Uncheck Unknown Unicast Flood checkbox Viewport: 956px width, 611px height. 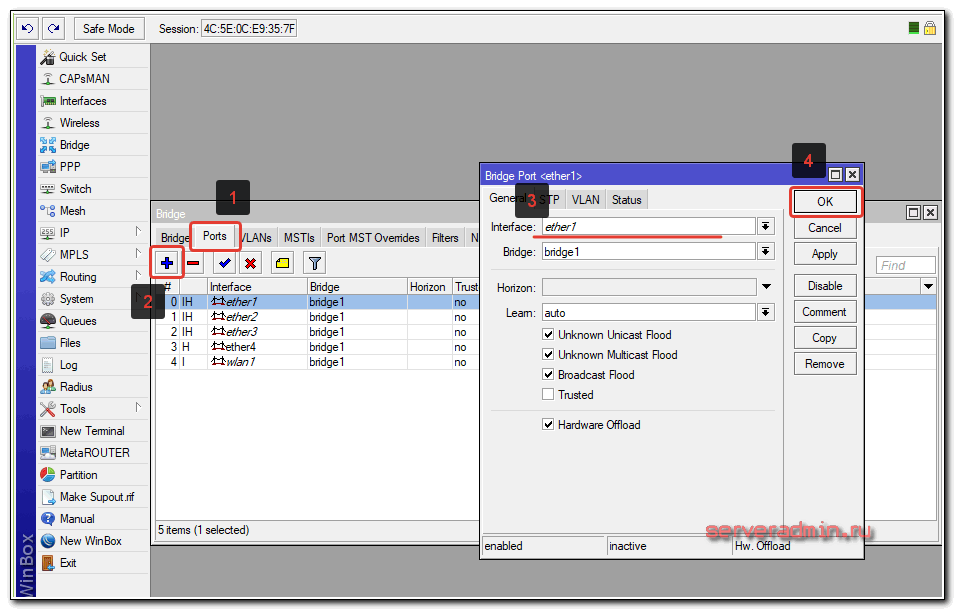548,335
